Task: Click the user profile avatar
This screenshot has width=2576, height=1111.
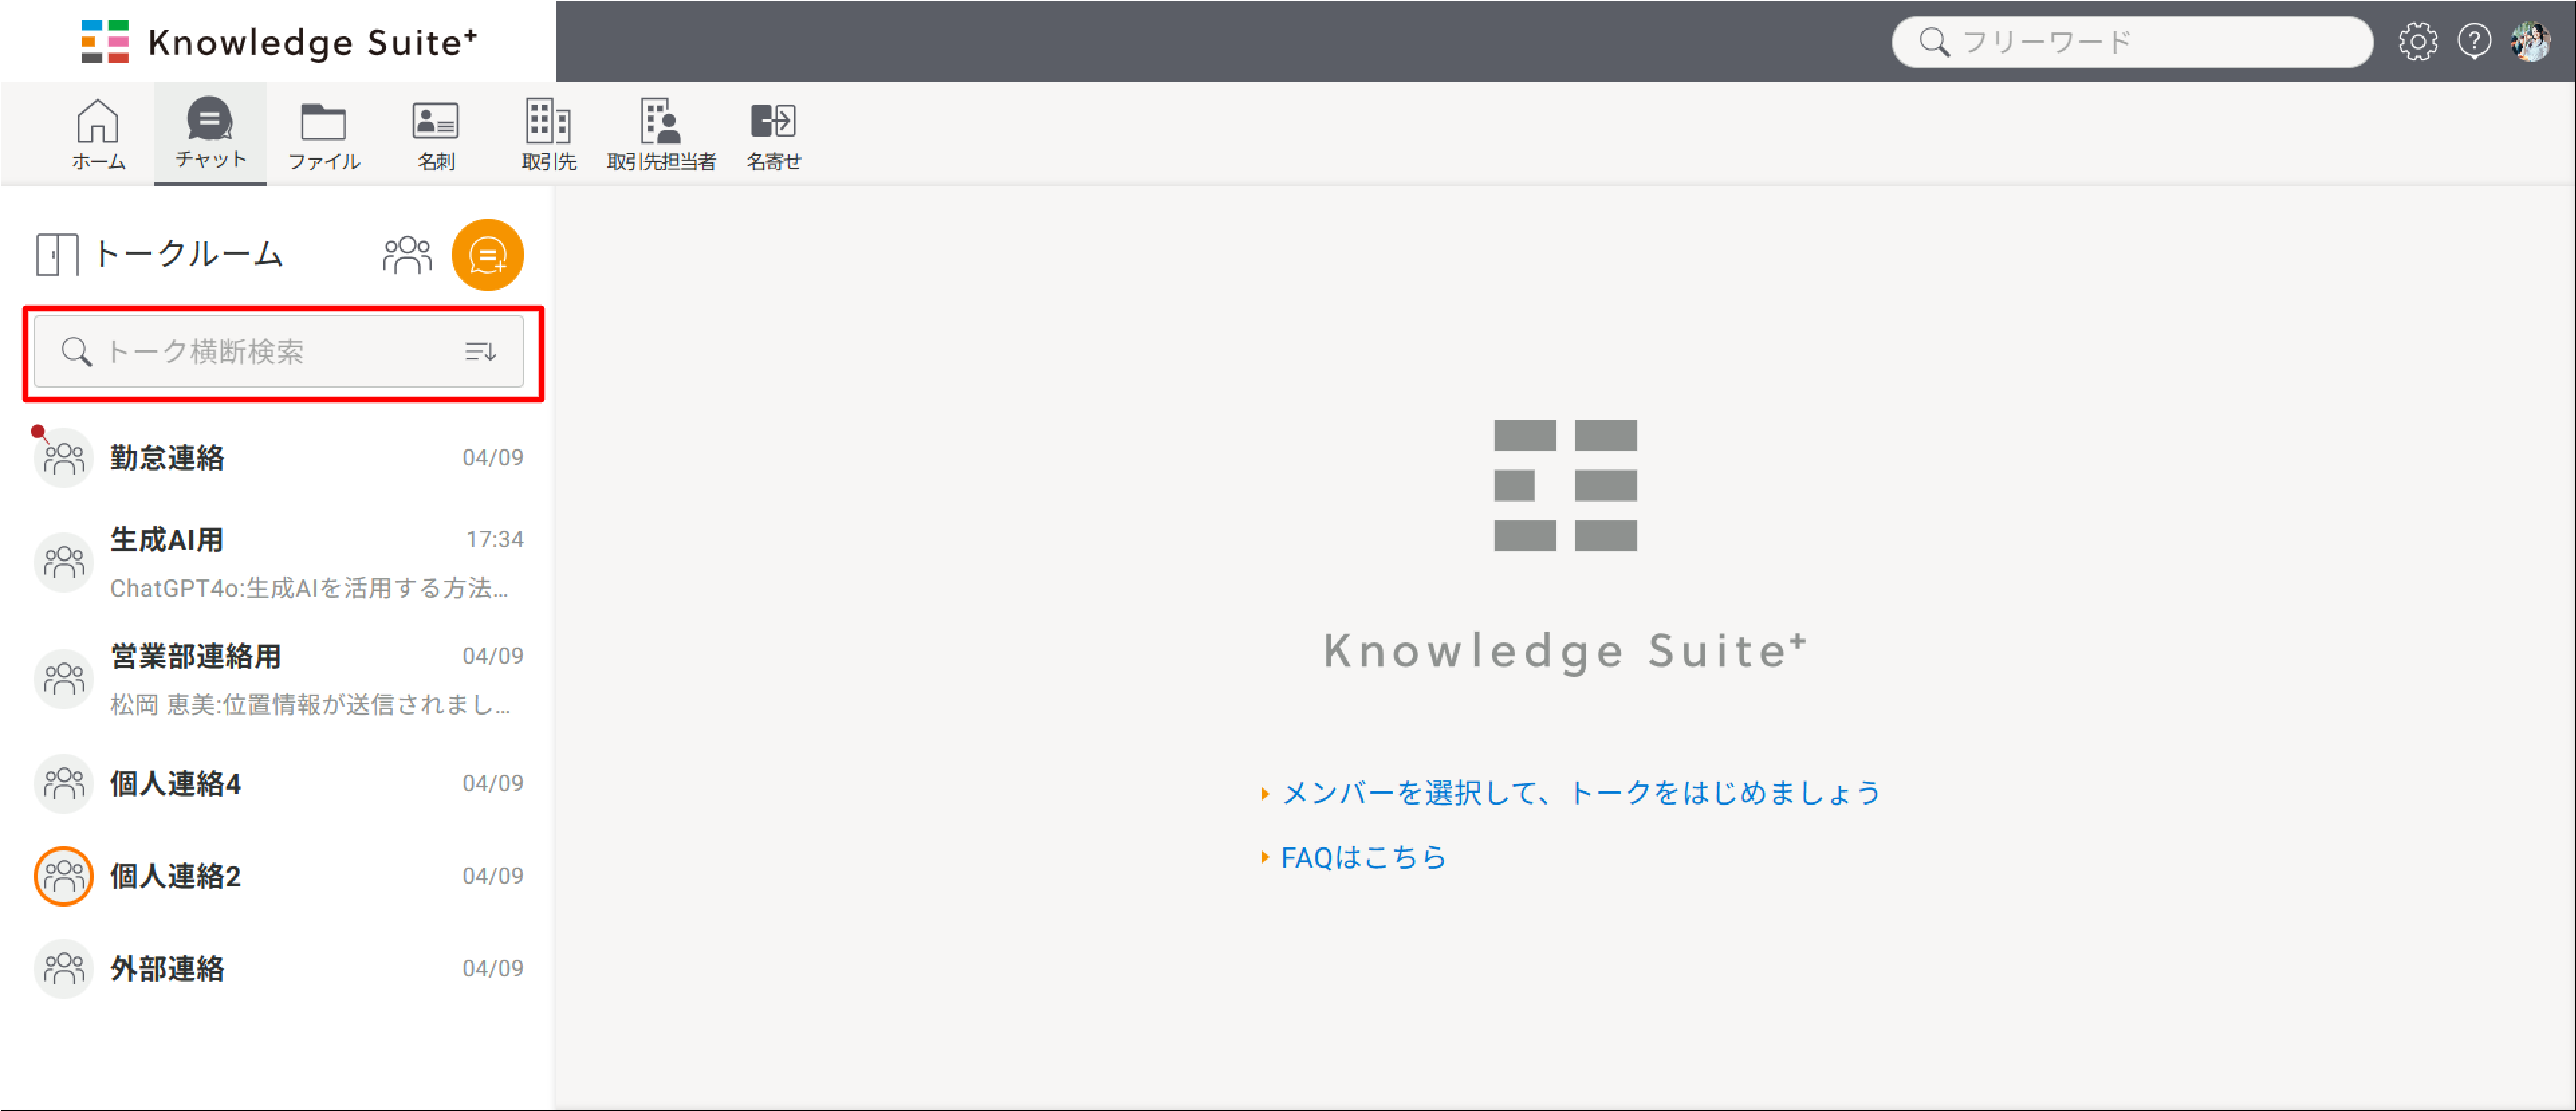Action: [2531, 42]
